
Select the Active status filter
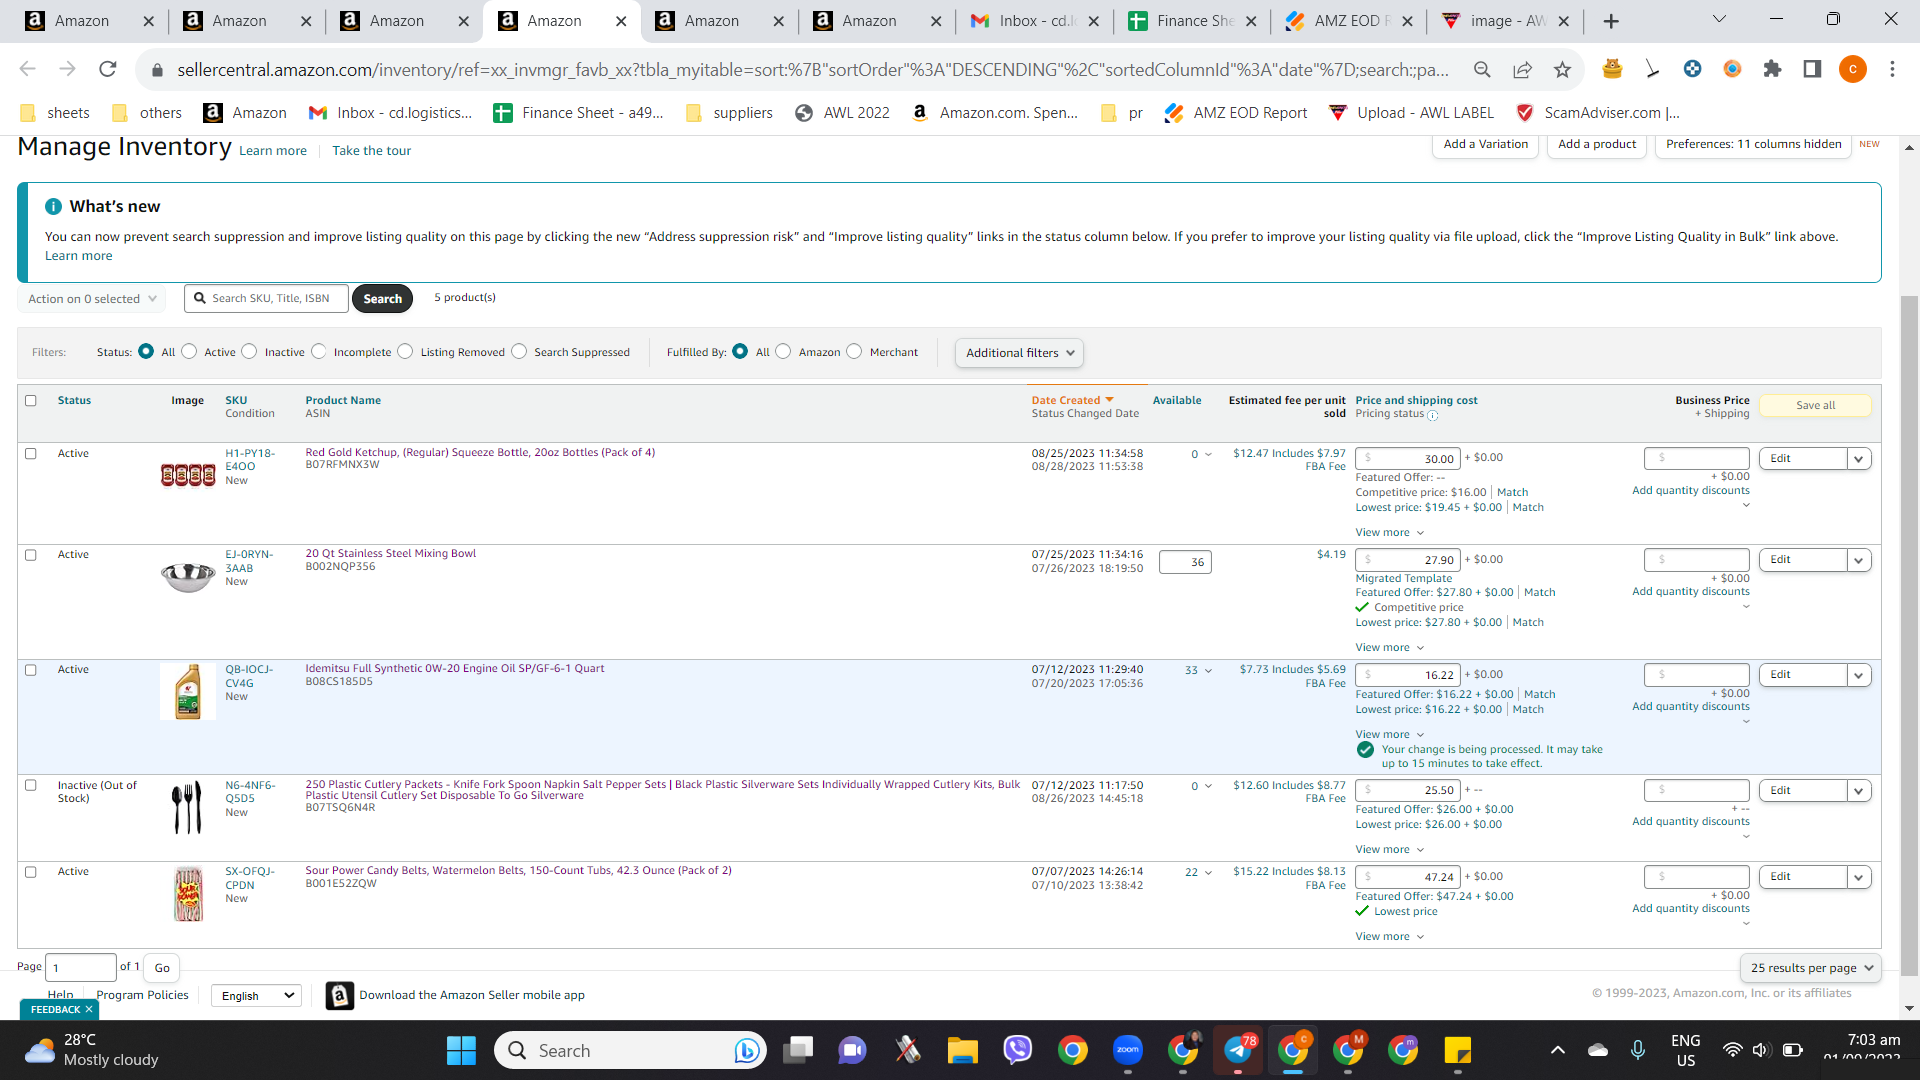pyautogui.click(x=189, y=351)
